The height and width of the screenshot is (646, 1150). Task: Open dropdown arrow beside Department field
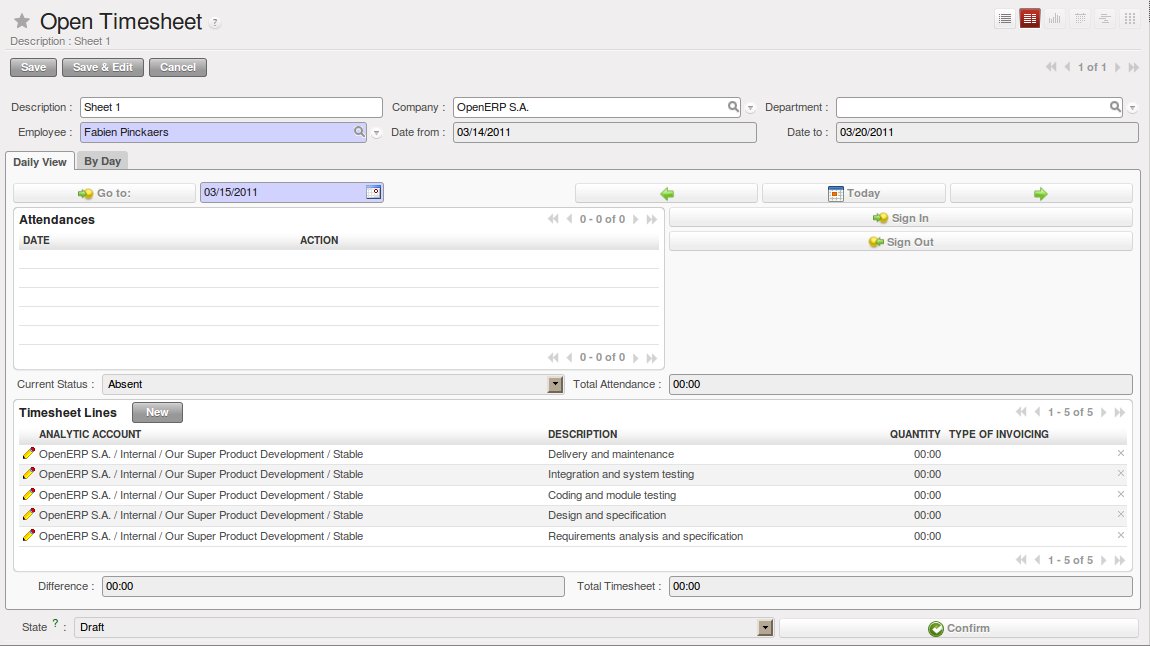tap(1132, 108)
